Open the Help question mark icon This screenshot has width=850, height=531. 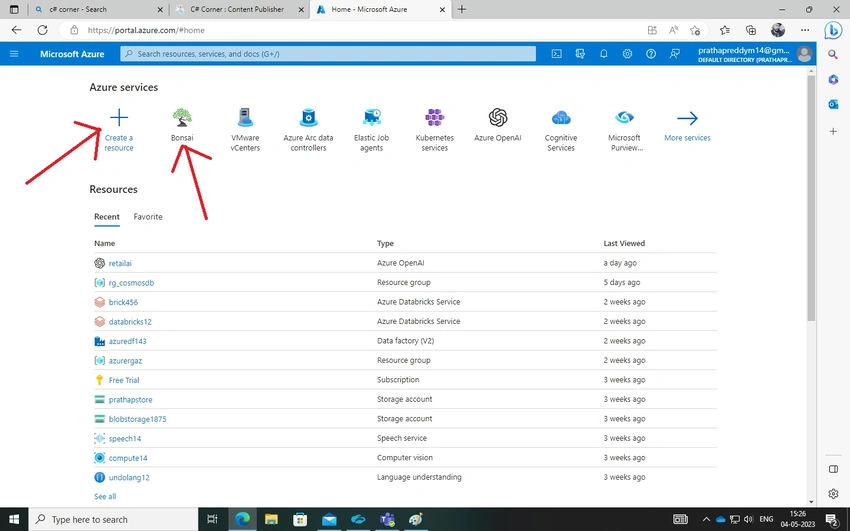[651, 54]
